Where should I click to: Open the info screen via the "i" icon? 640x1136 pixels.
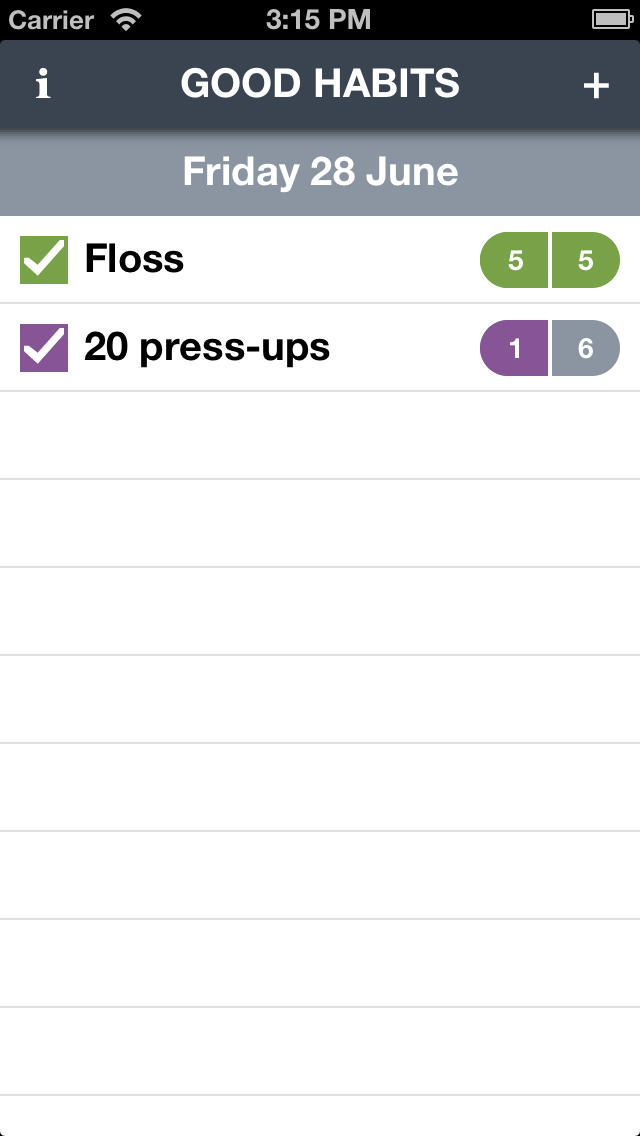coord(43,85)
